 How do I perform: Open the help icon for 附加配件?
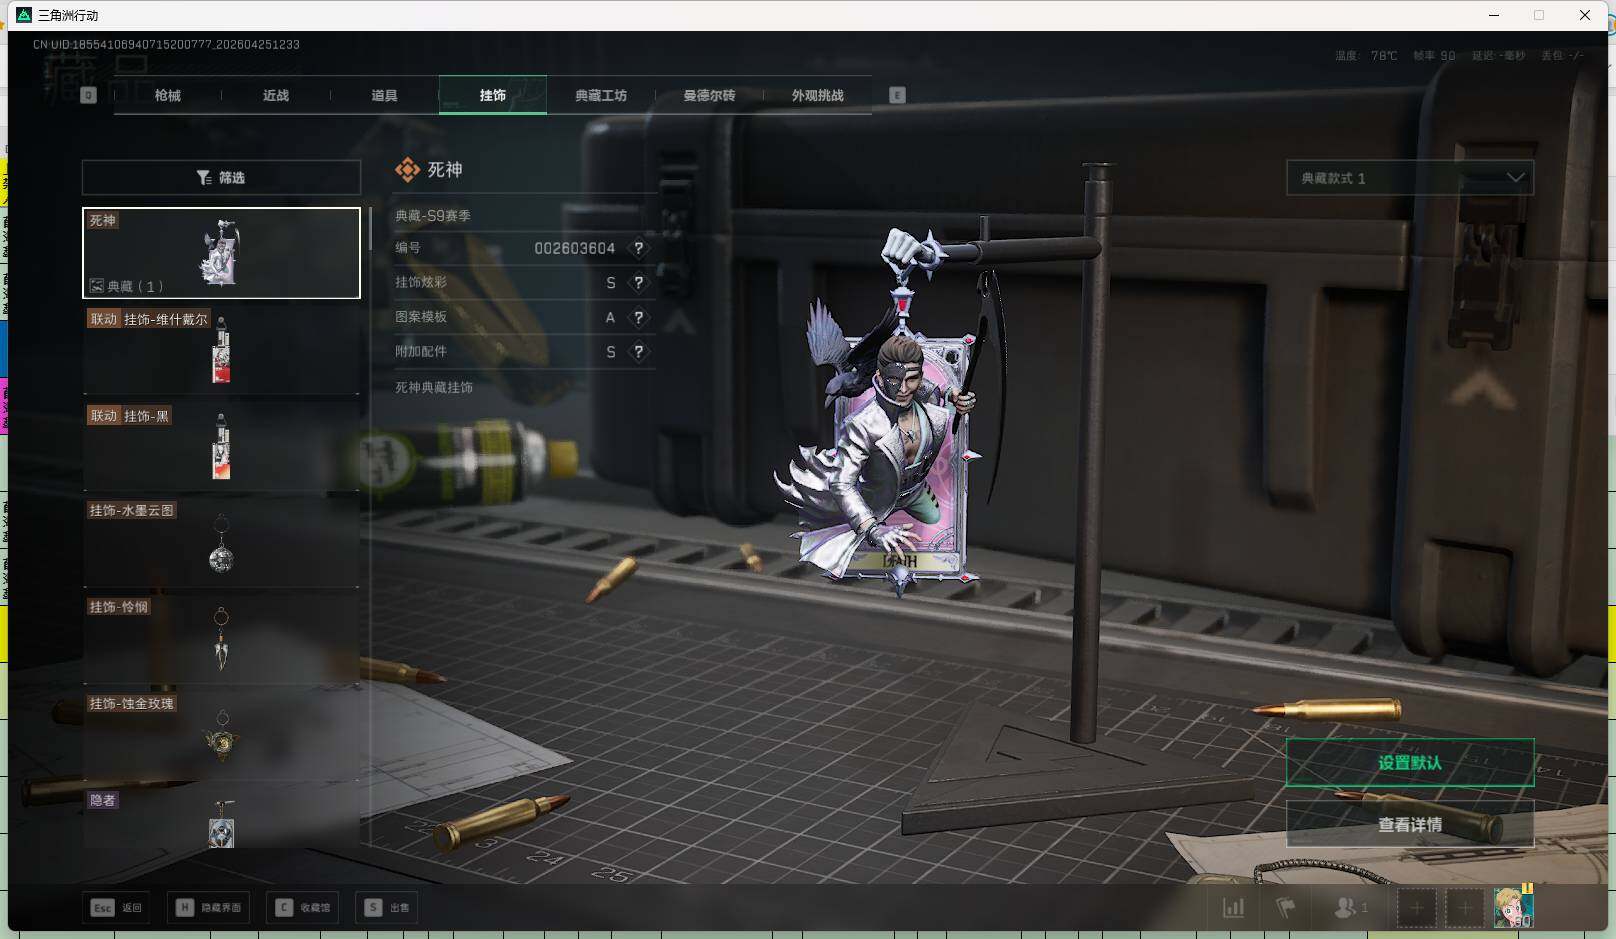[638, 352]
